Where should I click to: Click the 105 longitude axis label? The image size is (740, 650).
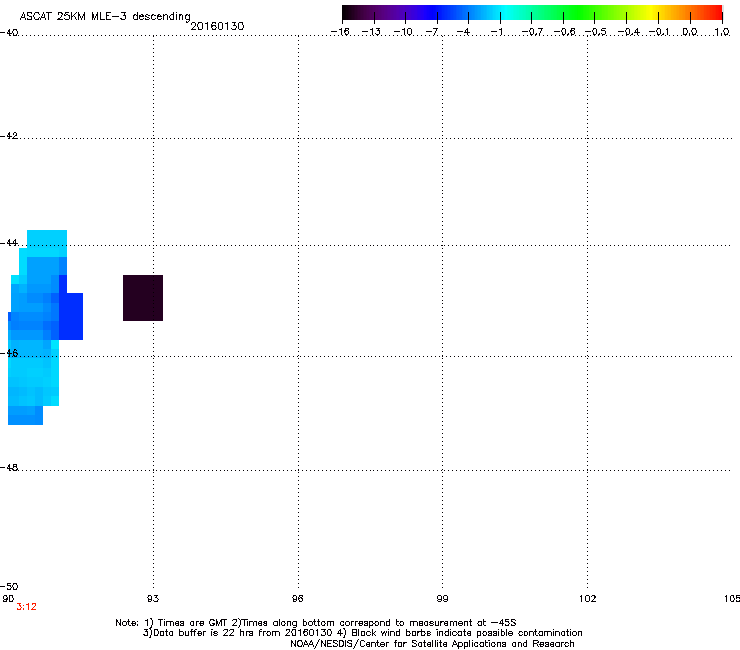tap(732, 599)
